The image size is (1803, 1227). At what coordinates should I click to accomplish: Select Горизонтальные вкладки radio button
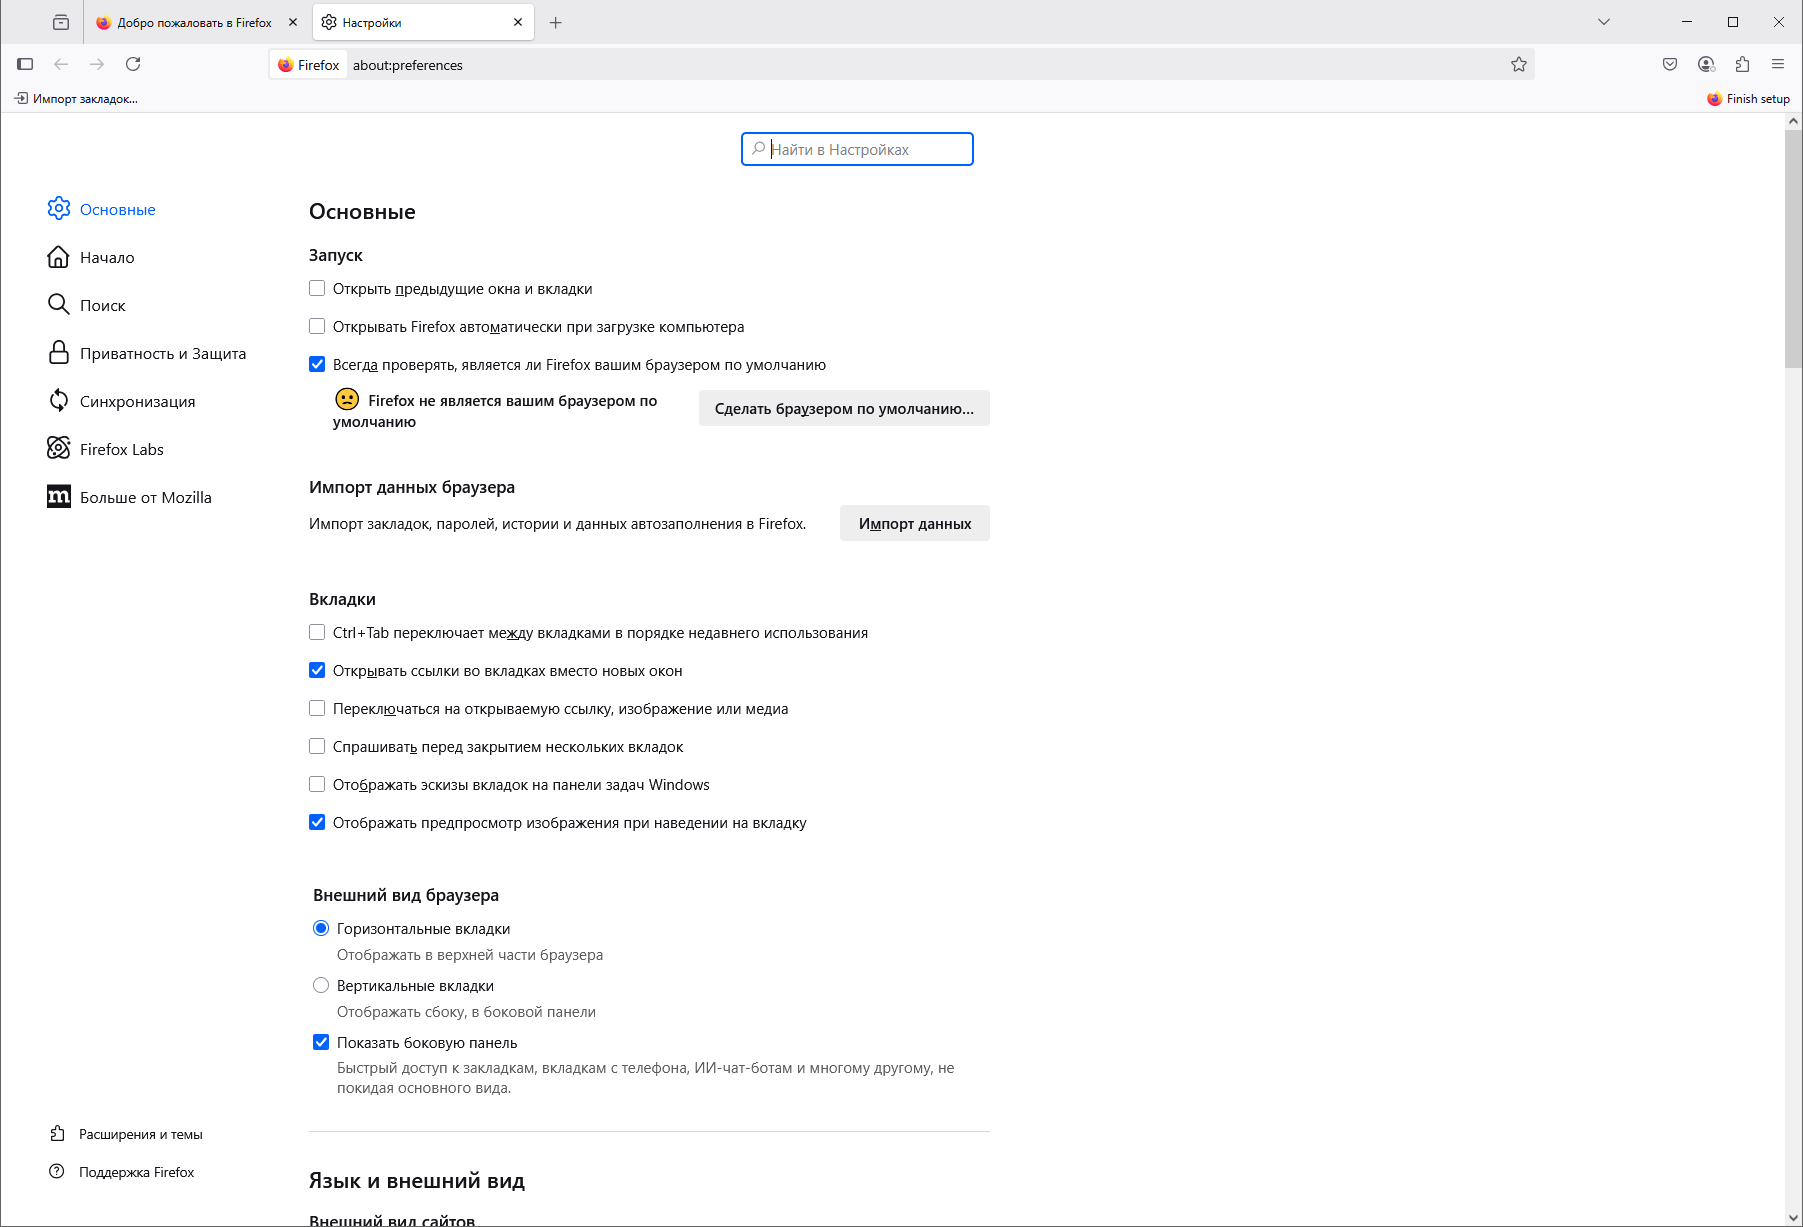(321, 928)
